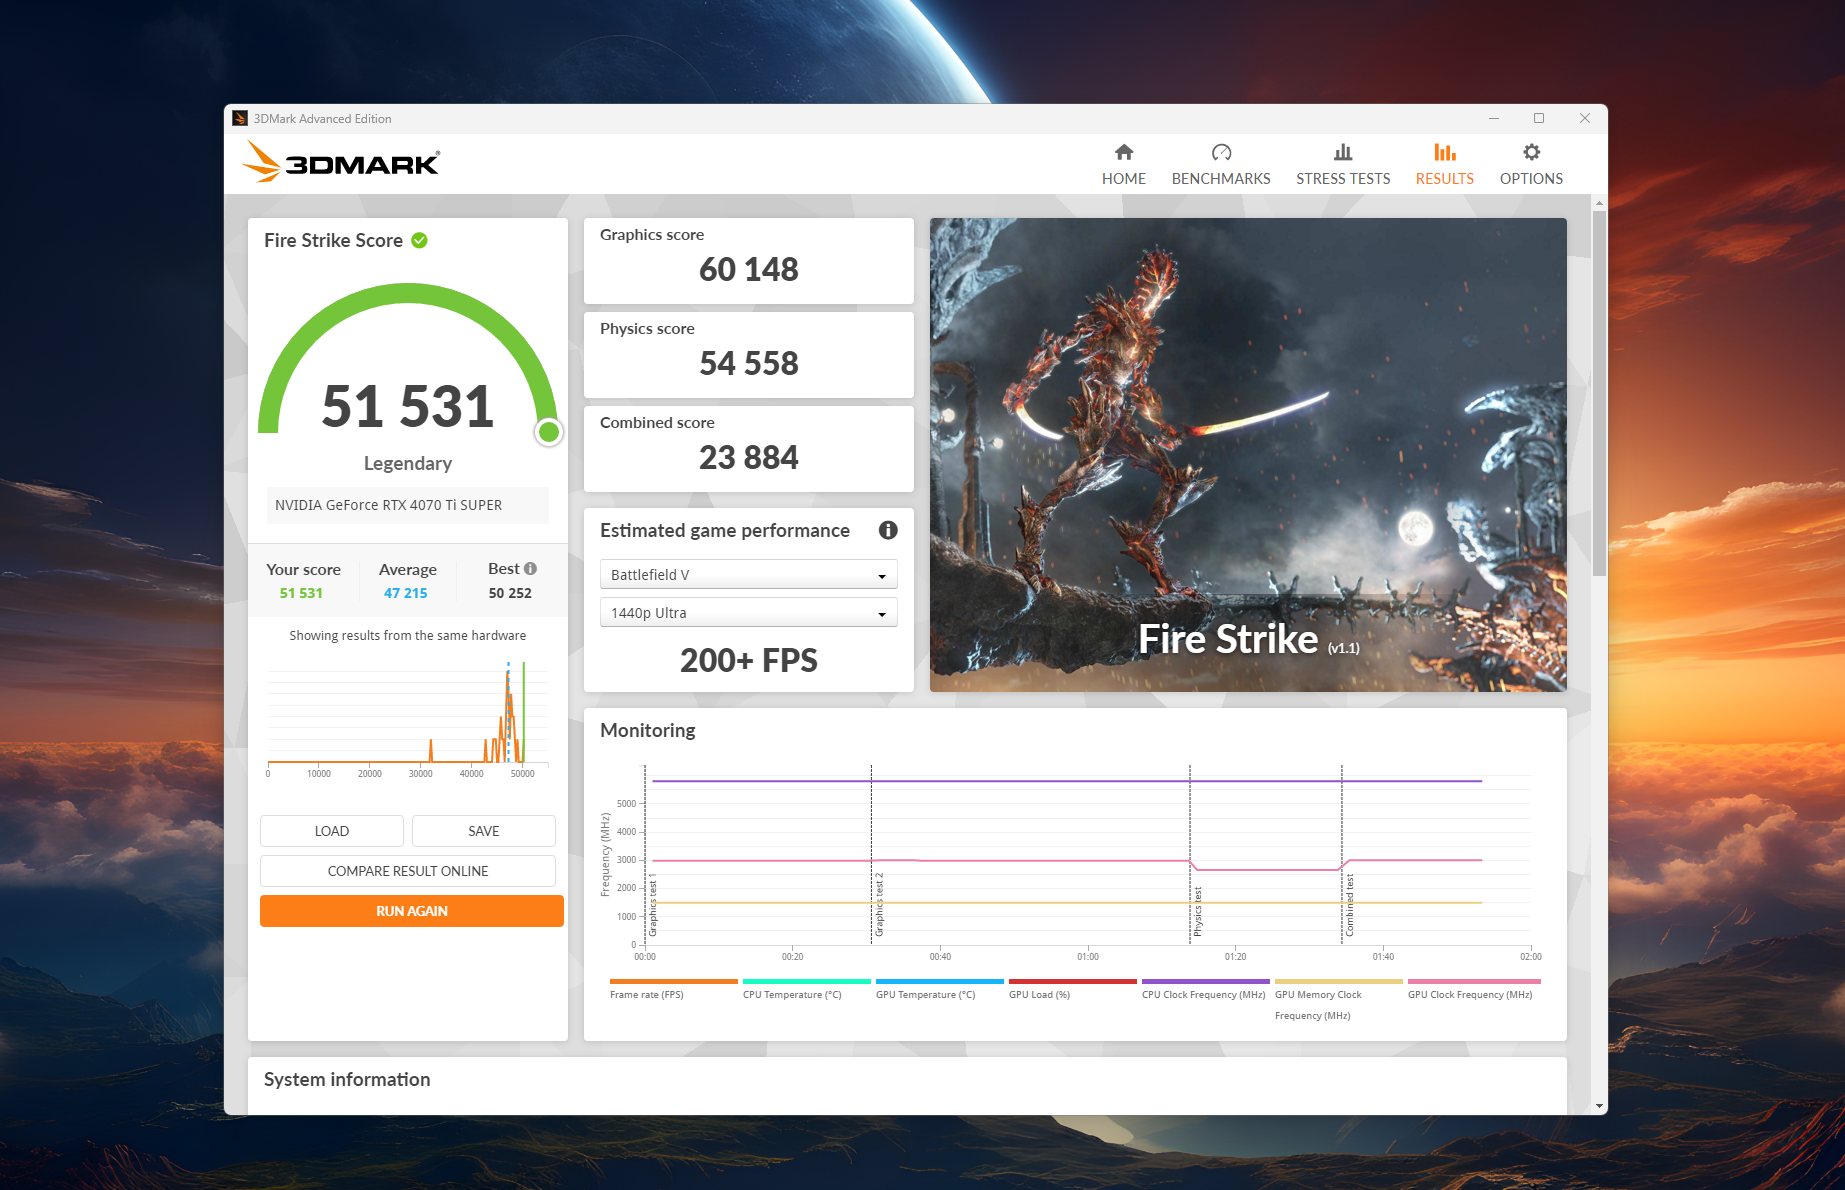The width and height of the screenshot is (1845, 1190).
Task: Minimize the 3DMark window
Action: coord(1494,118)
